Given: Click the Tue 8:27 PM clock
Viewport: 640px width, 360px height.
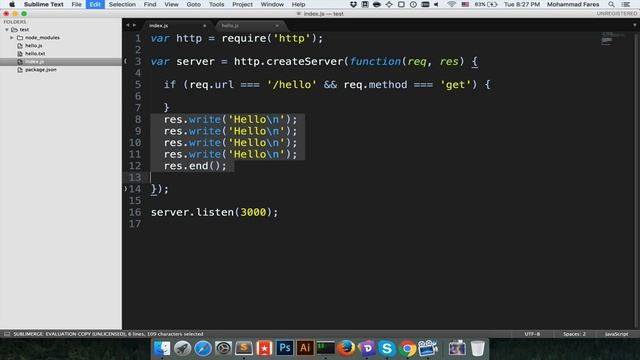Looking at the screenshot, I should (x=522, y=4).
